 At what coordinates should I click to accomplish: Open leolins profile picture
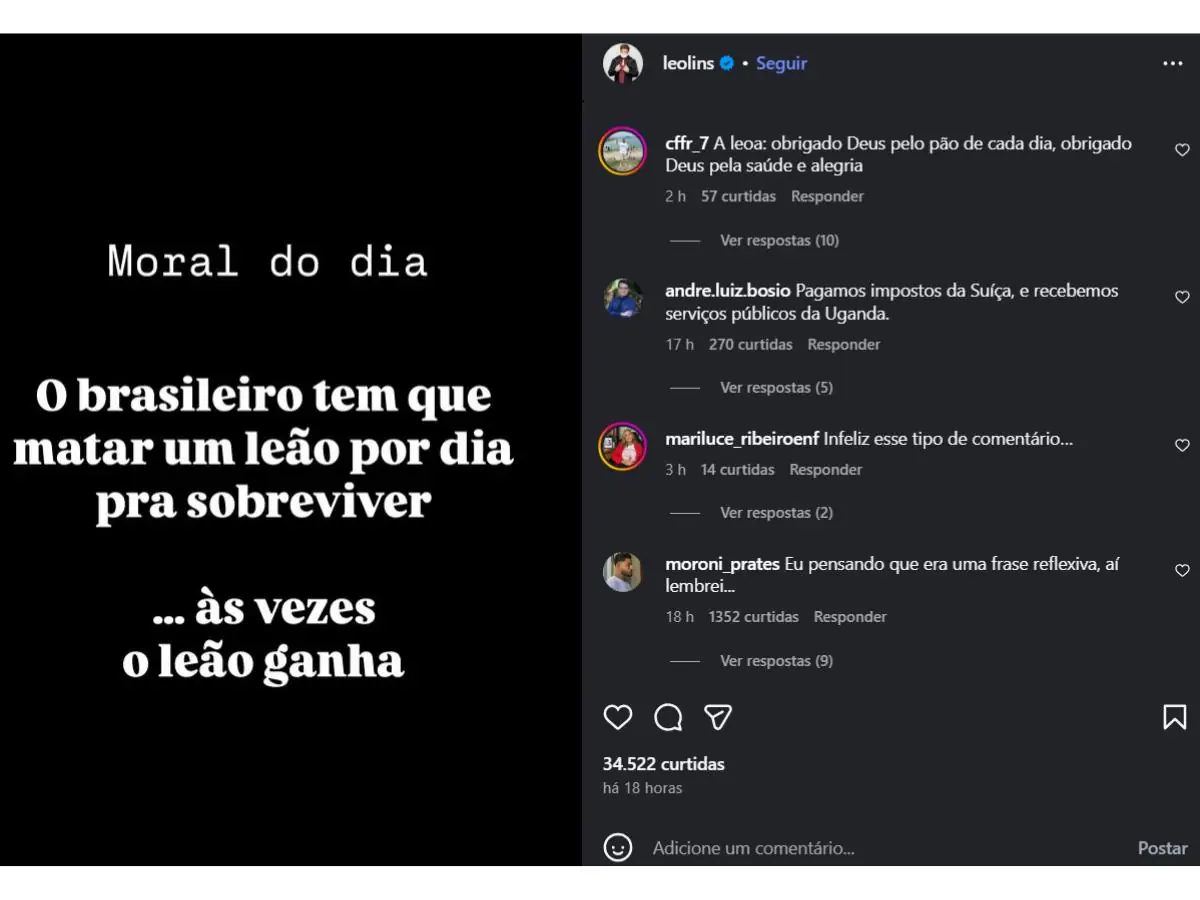click(x=622, y=64)
